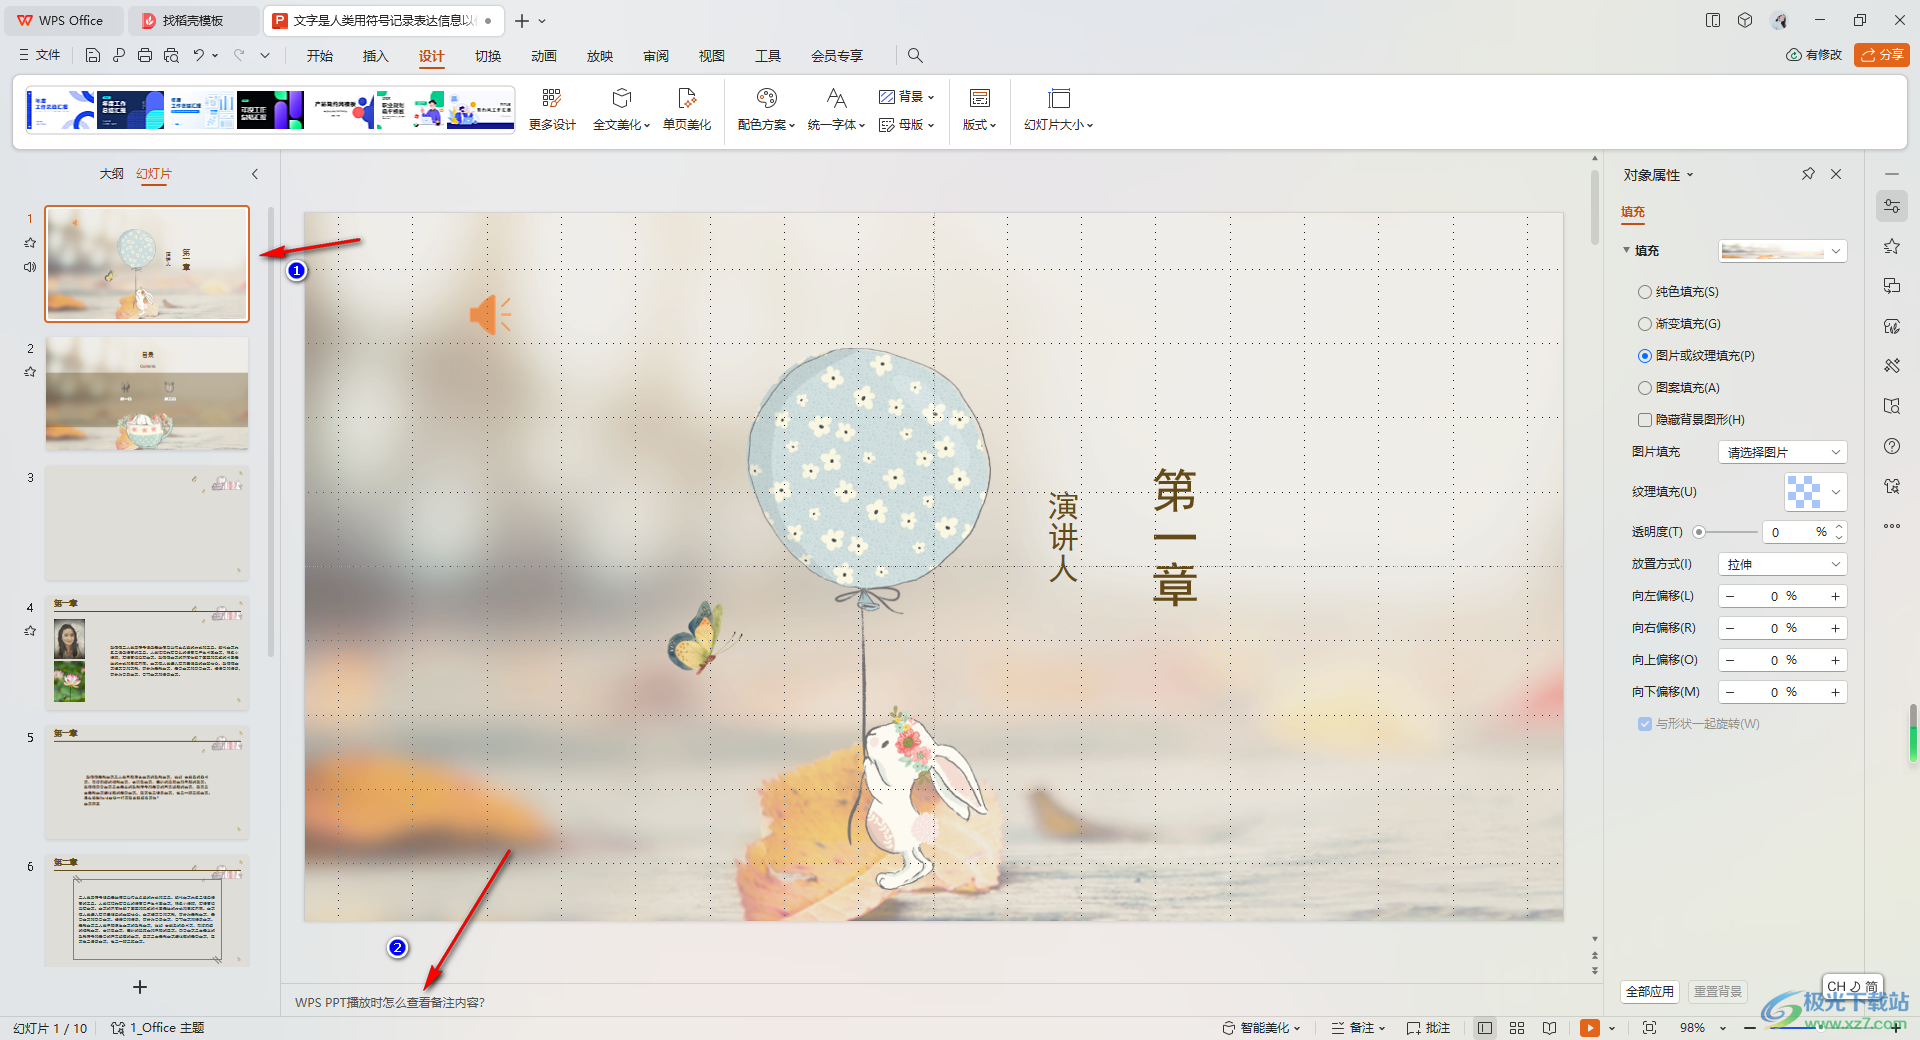
Task: Open Print Preview from the quick toolbar
Action: (171, 55)
